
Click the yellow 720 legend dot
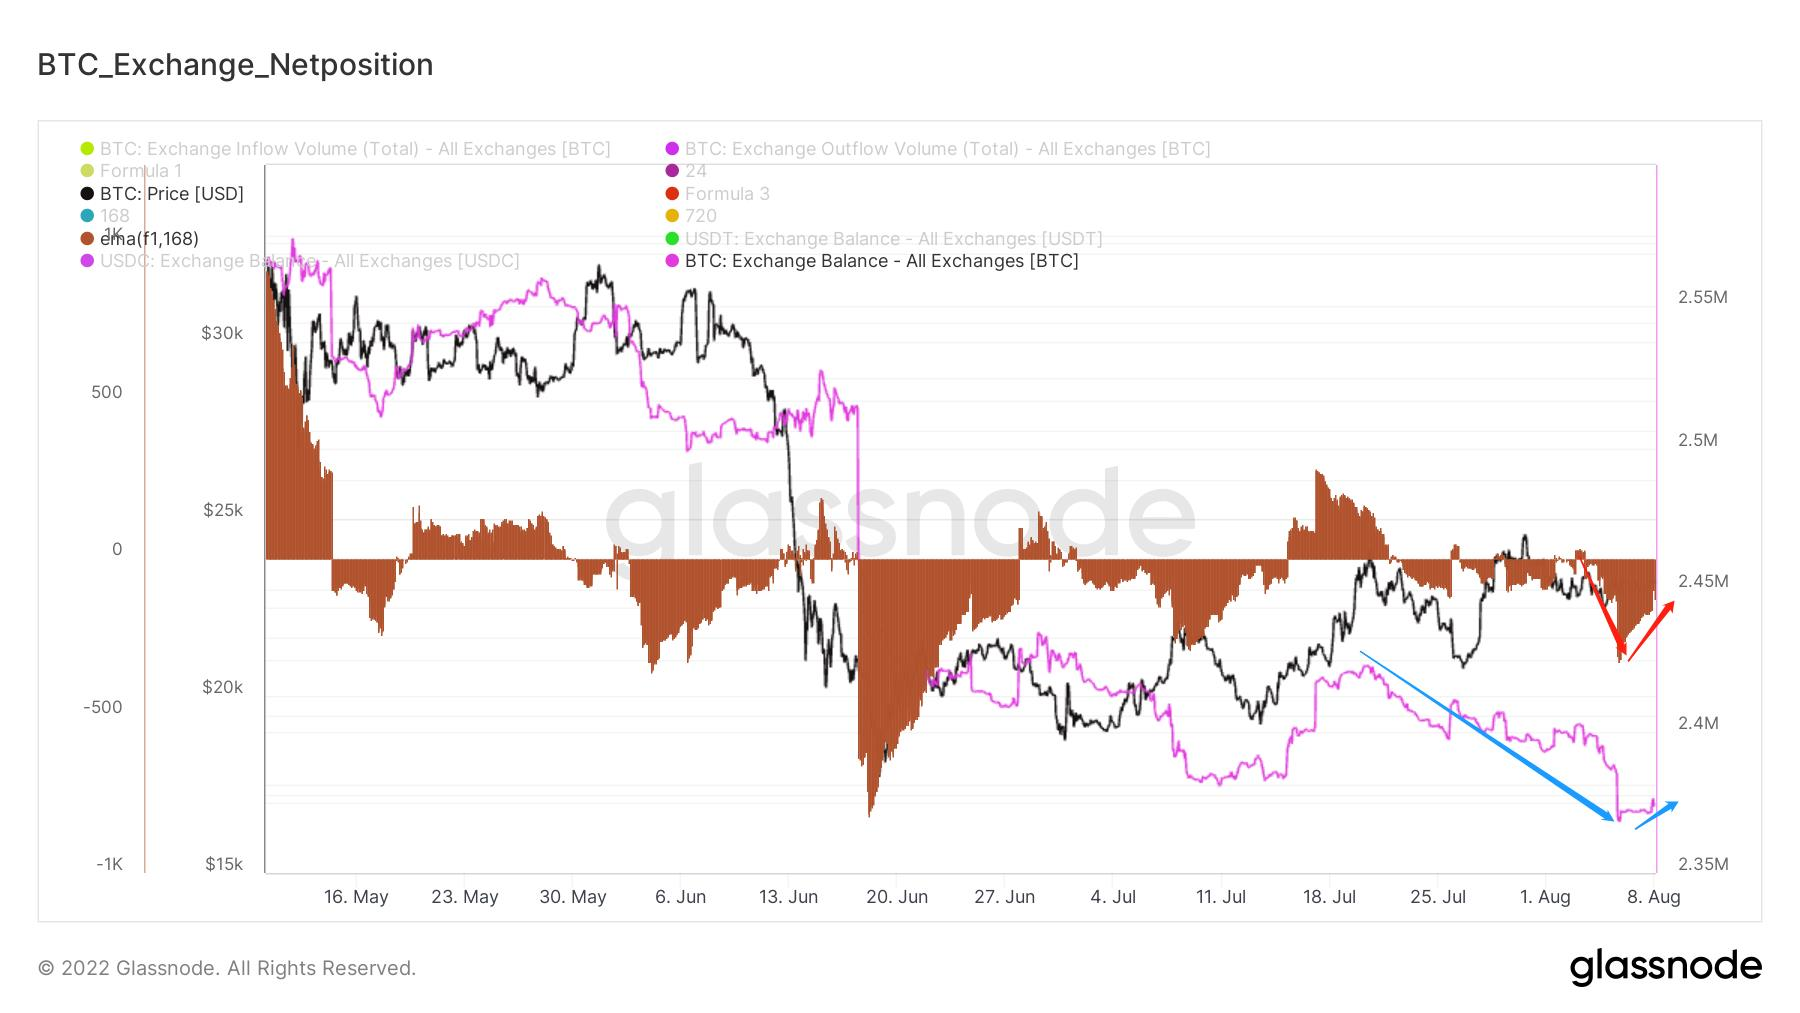672,216
